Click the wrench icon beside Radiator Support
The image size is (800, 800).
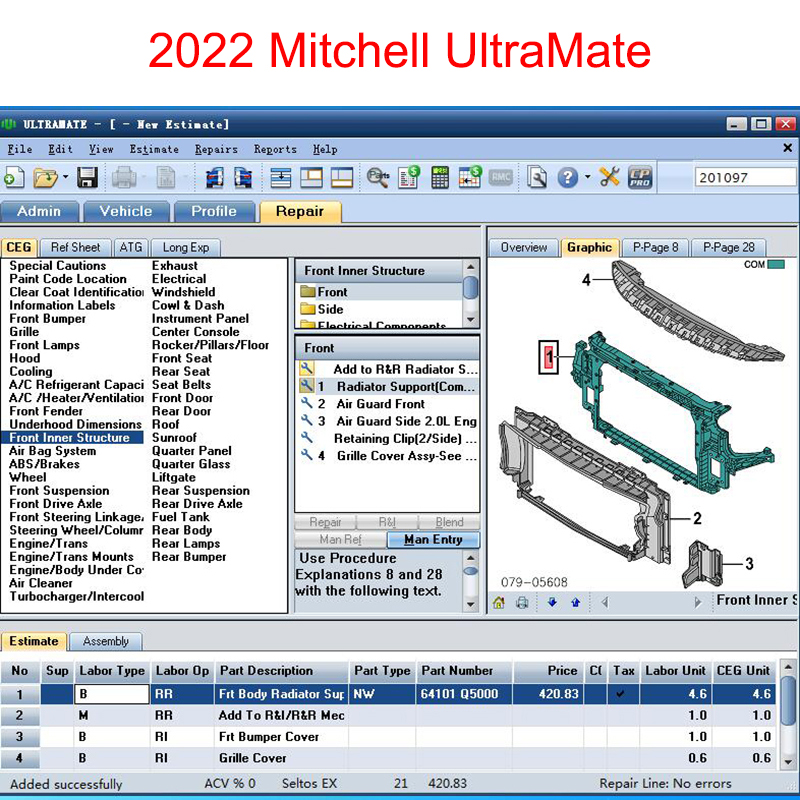pos(306,386)
